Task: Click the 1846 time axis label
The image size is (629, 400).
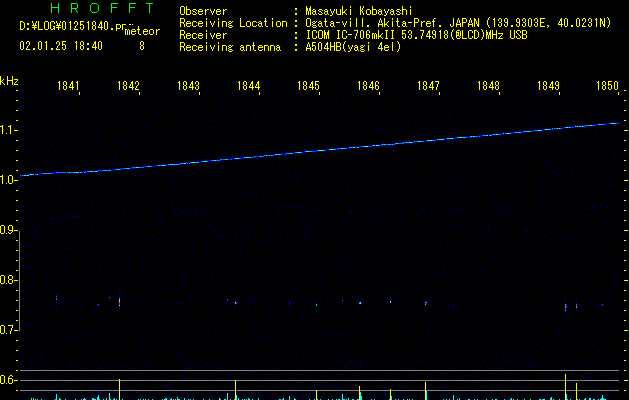Action: tap(368, 86)
